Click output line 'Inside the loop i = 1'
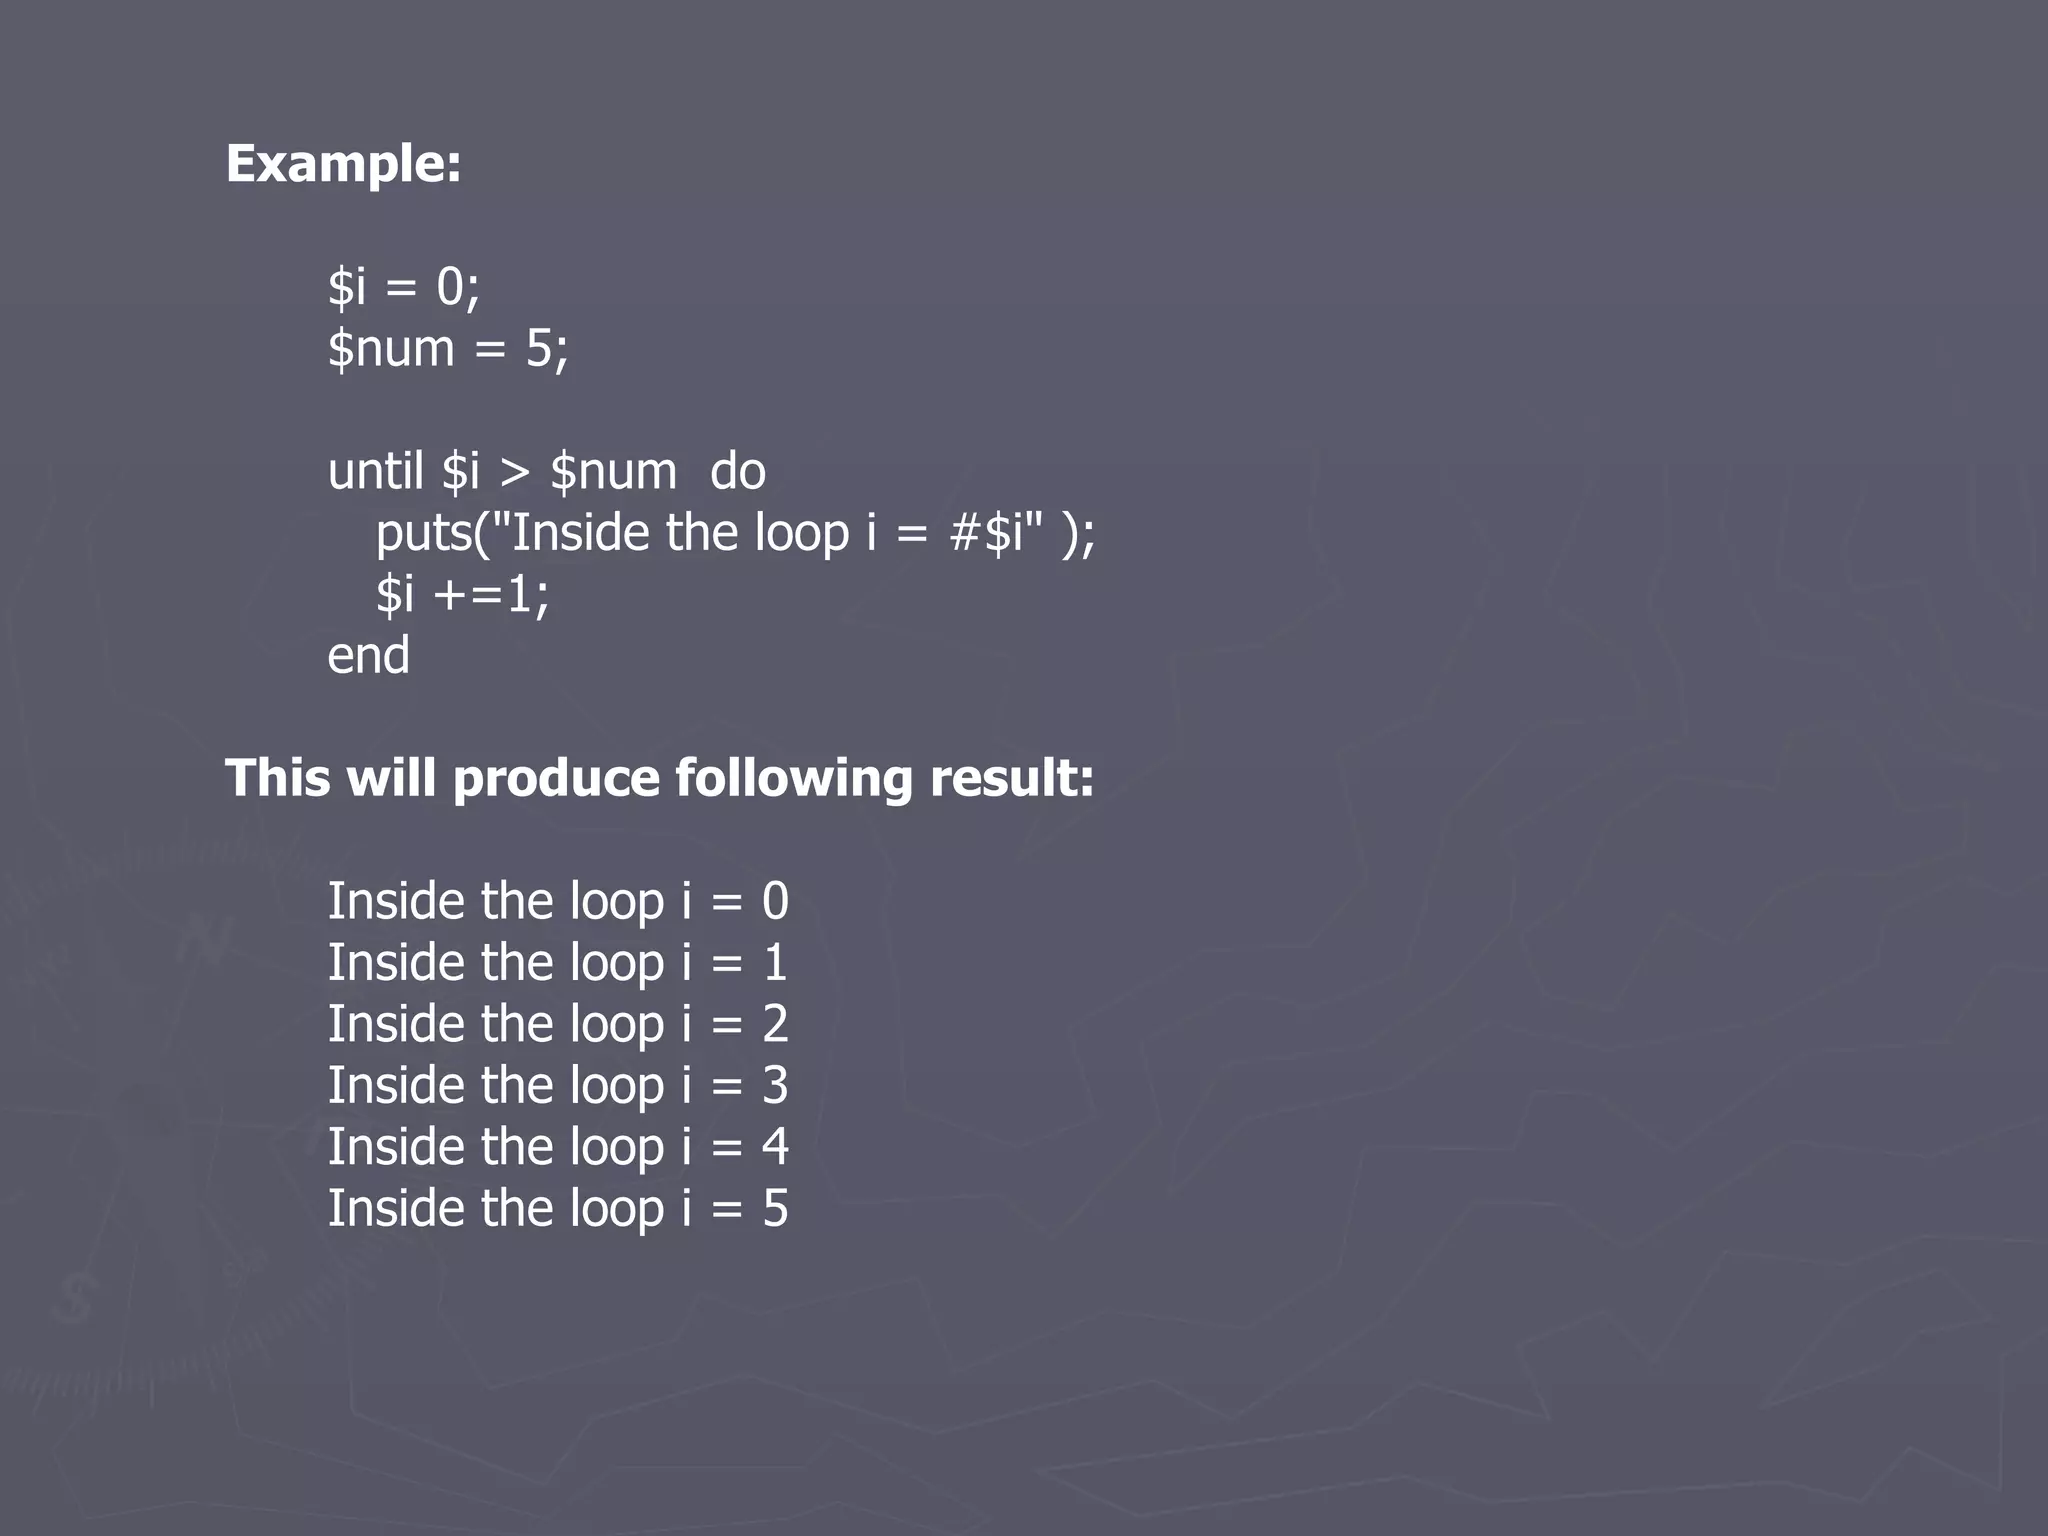Image resolution: width=2048 pixels, height=1536 pixels. (x=558, y=963)
